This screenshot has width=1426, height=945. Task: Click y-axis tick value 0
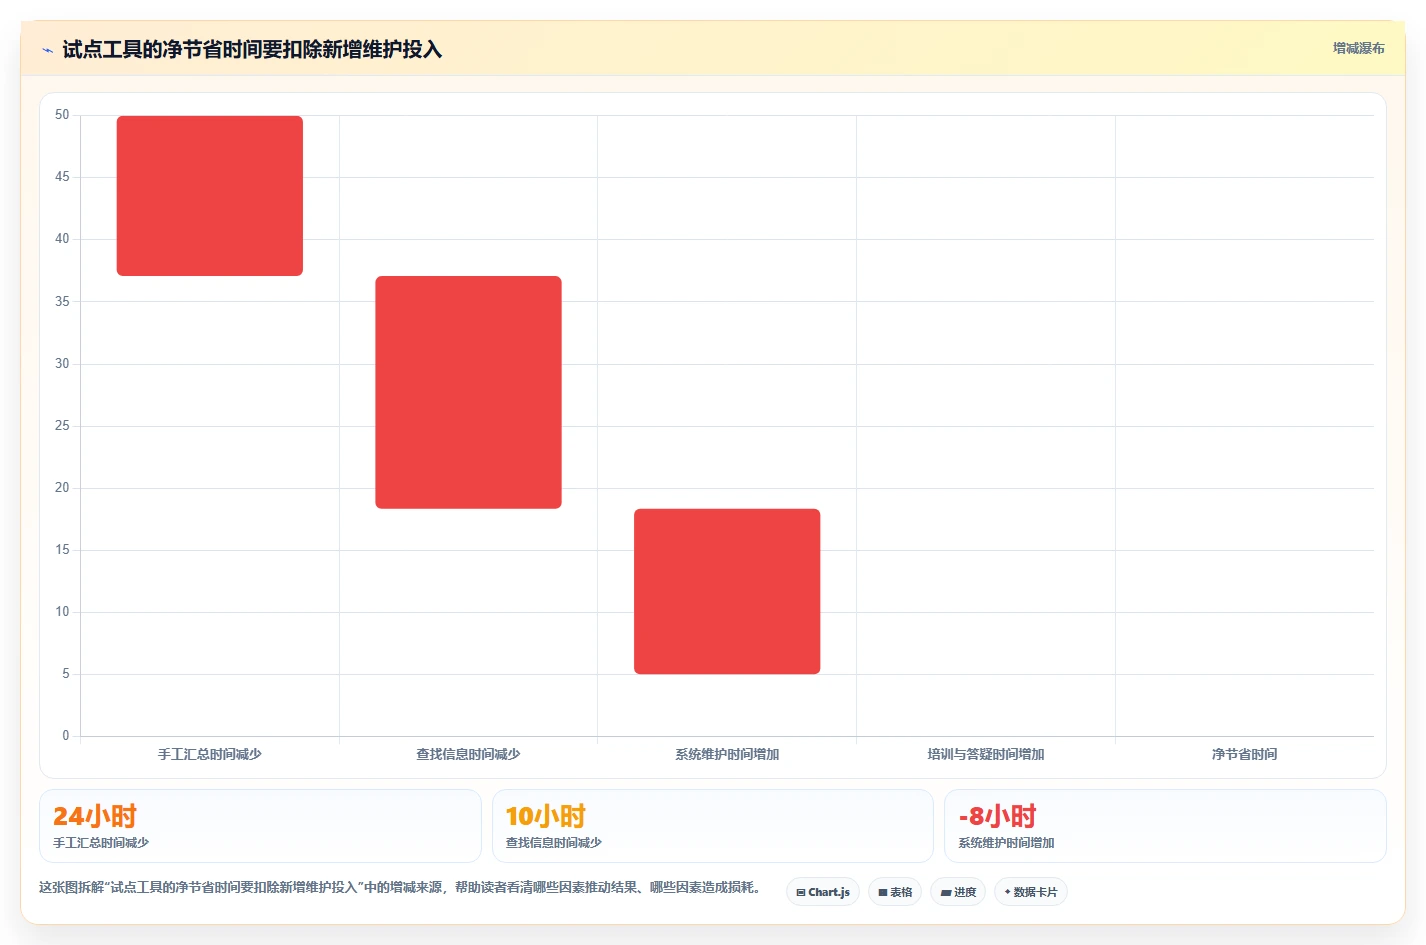66,736
